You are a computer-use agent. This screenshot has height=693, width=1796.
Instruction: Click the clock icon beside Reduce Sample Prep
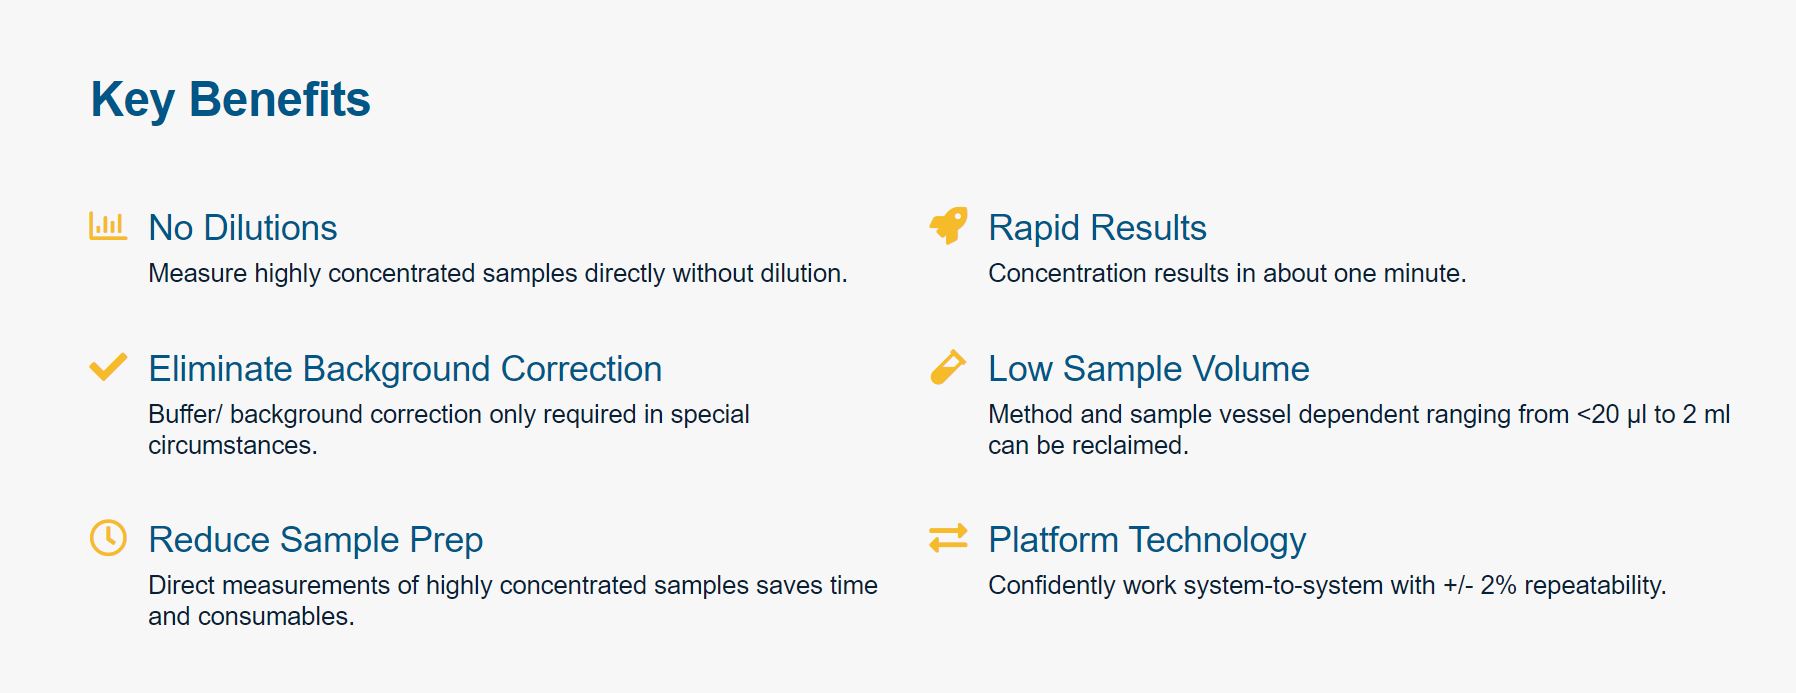[108, 538]
